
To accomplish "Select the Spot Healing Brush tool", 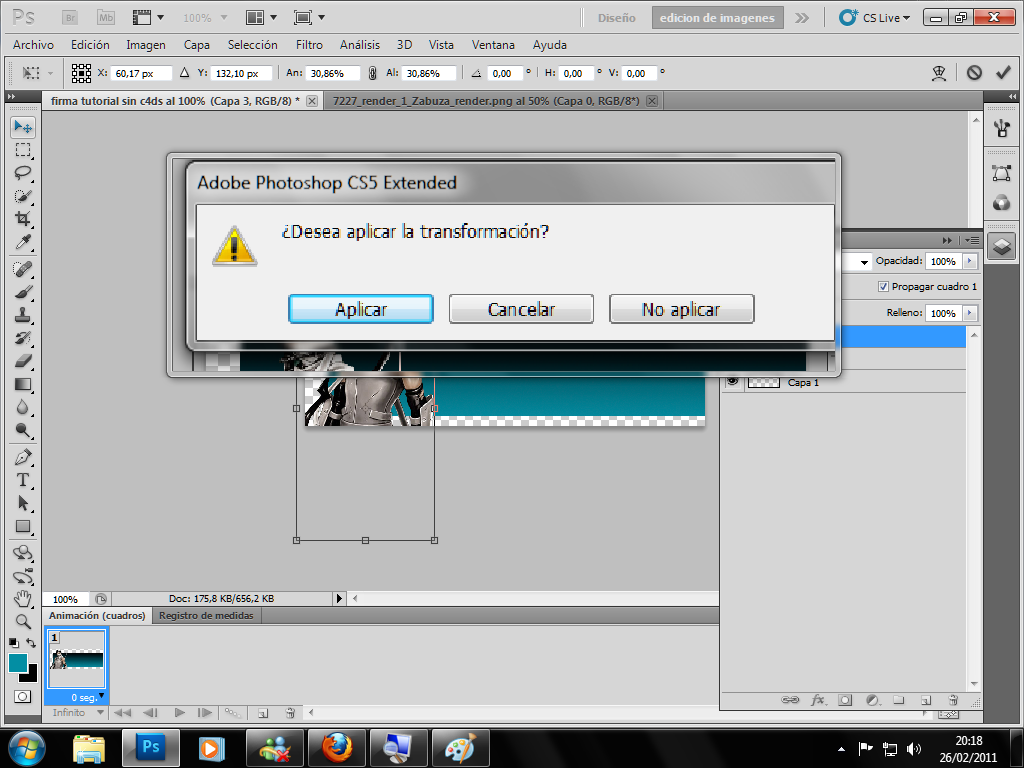I will coord(23,268).
